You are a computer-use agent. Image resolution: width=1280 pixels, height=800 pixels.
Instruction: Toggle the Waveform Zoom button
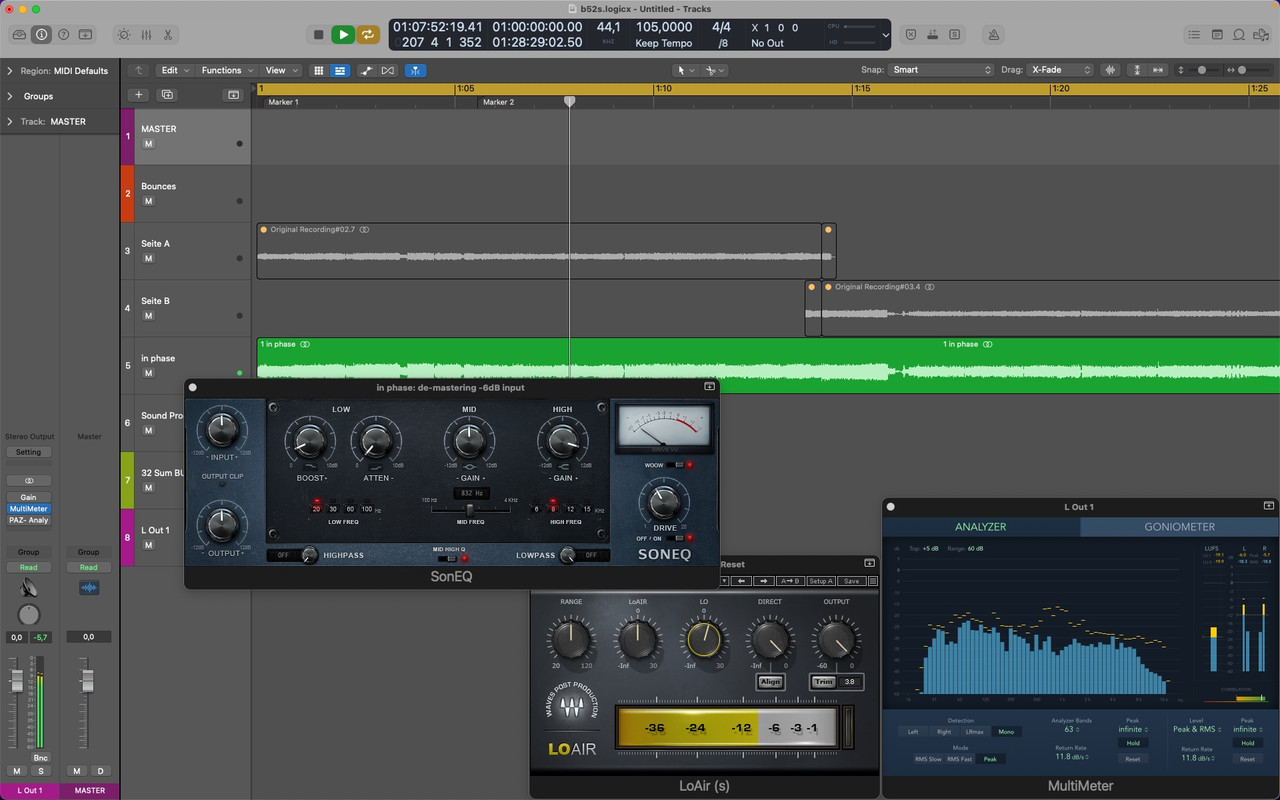tap(1111, 70)
